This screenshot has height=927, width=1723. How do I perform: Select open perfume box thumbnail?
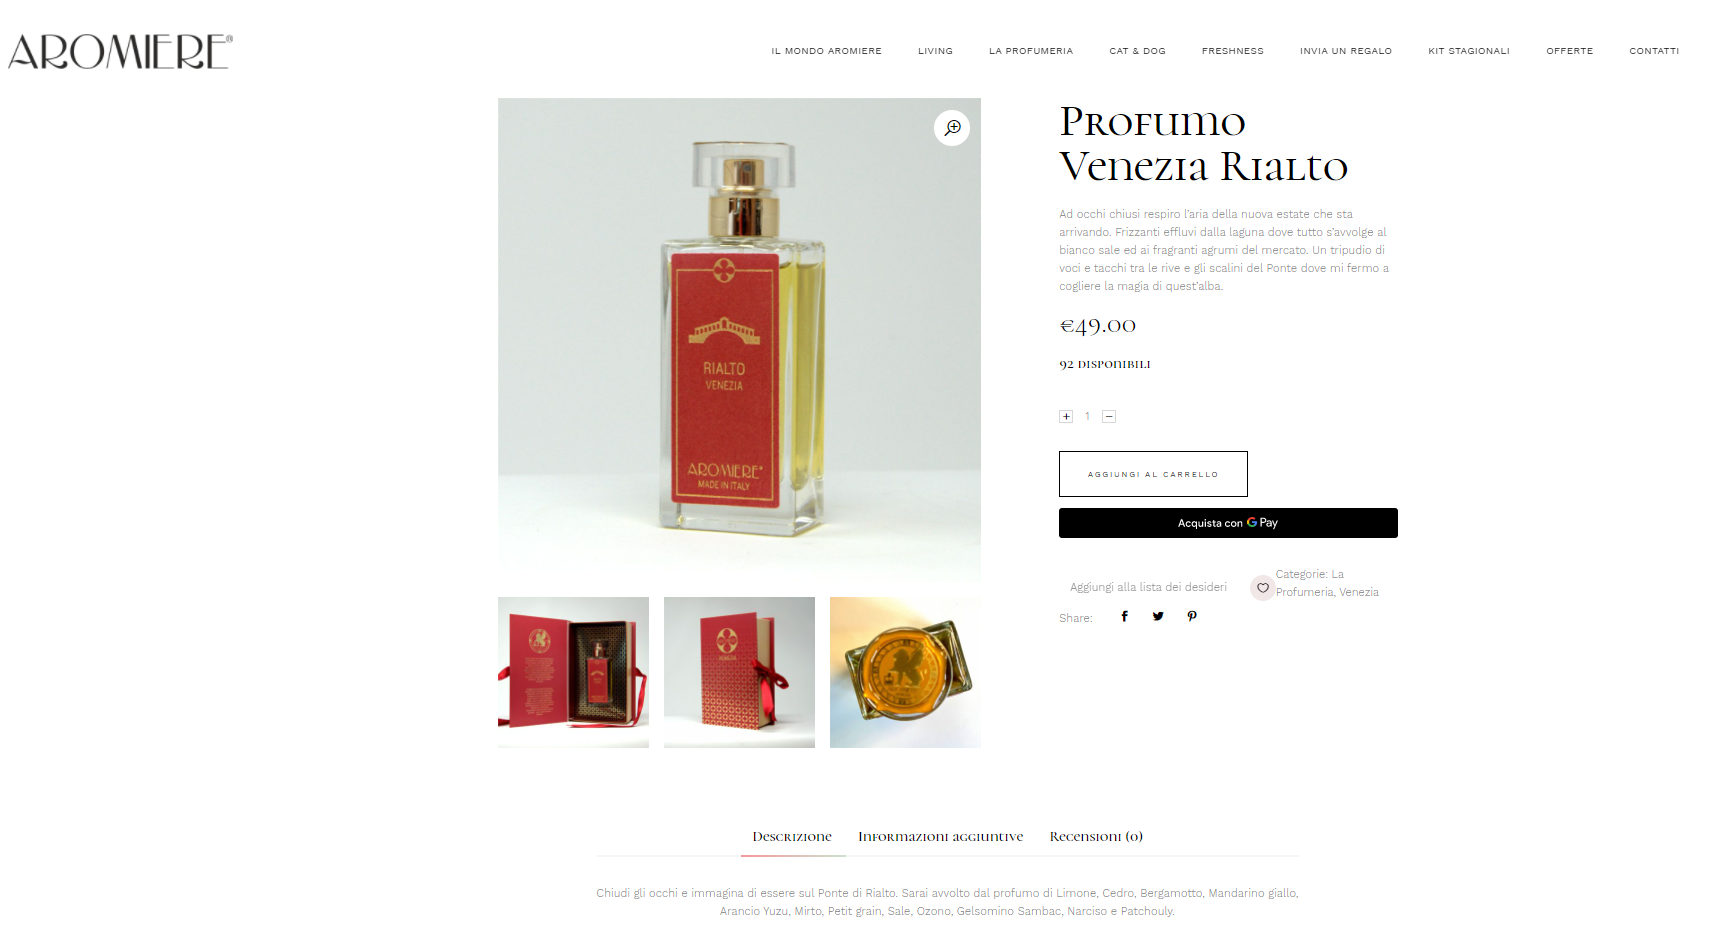[573, 672]
